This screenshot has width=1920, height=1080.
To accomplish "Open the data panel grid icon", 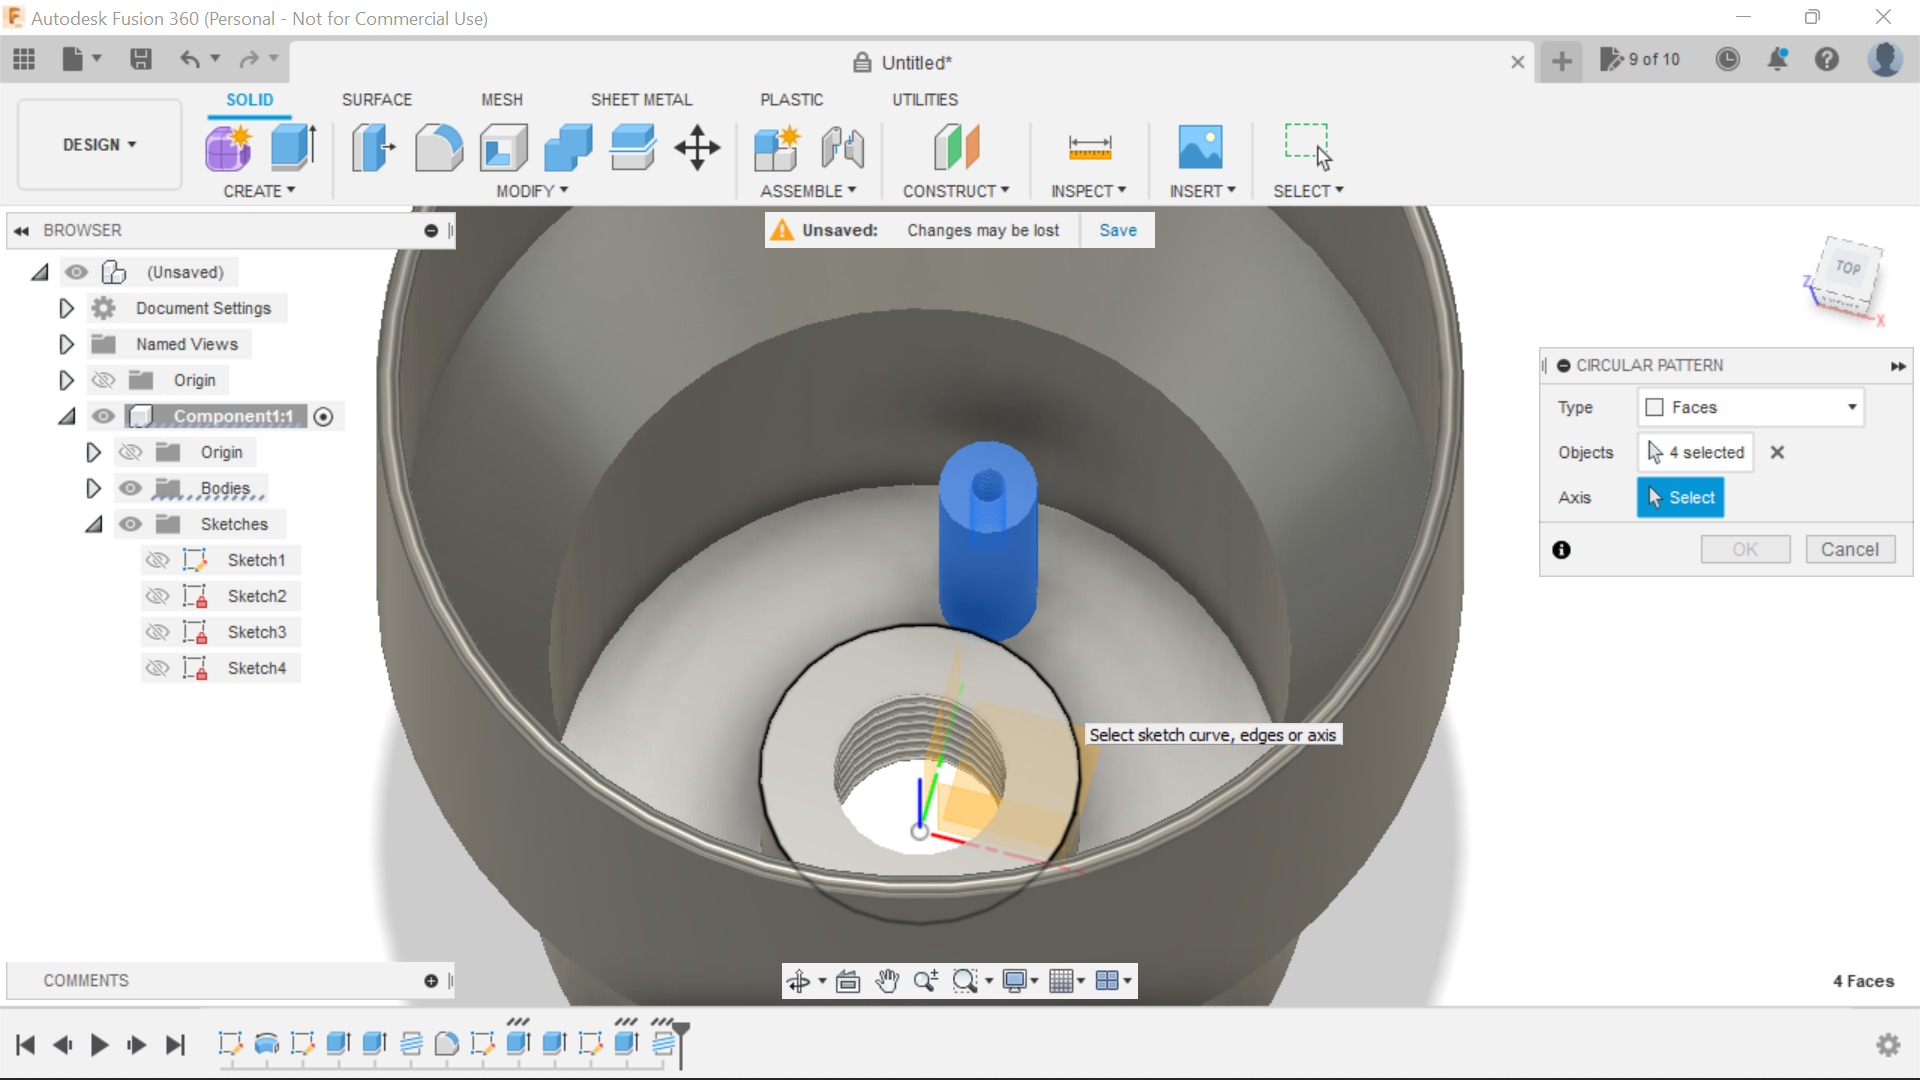I will [24, 60].
